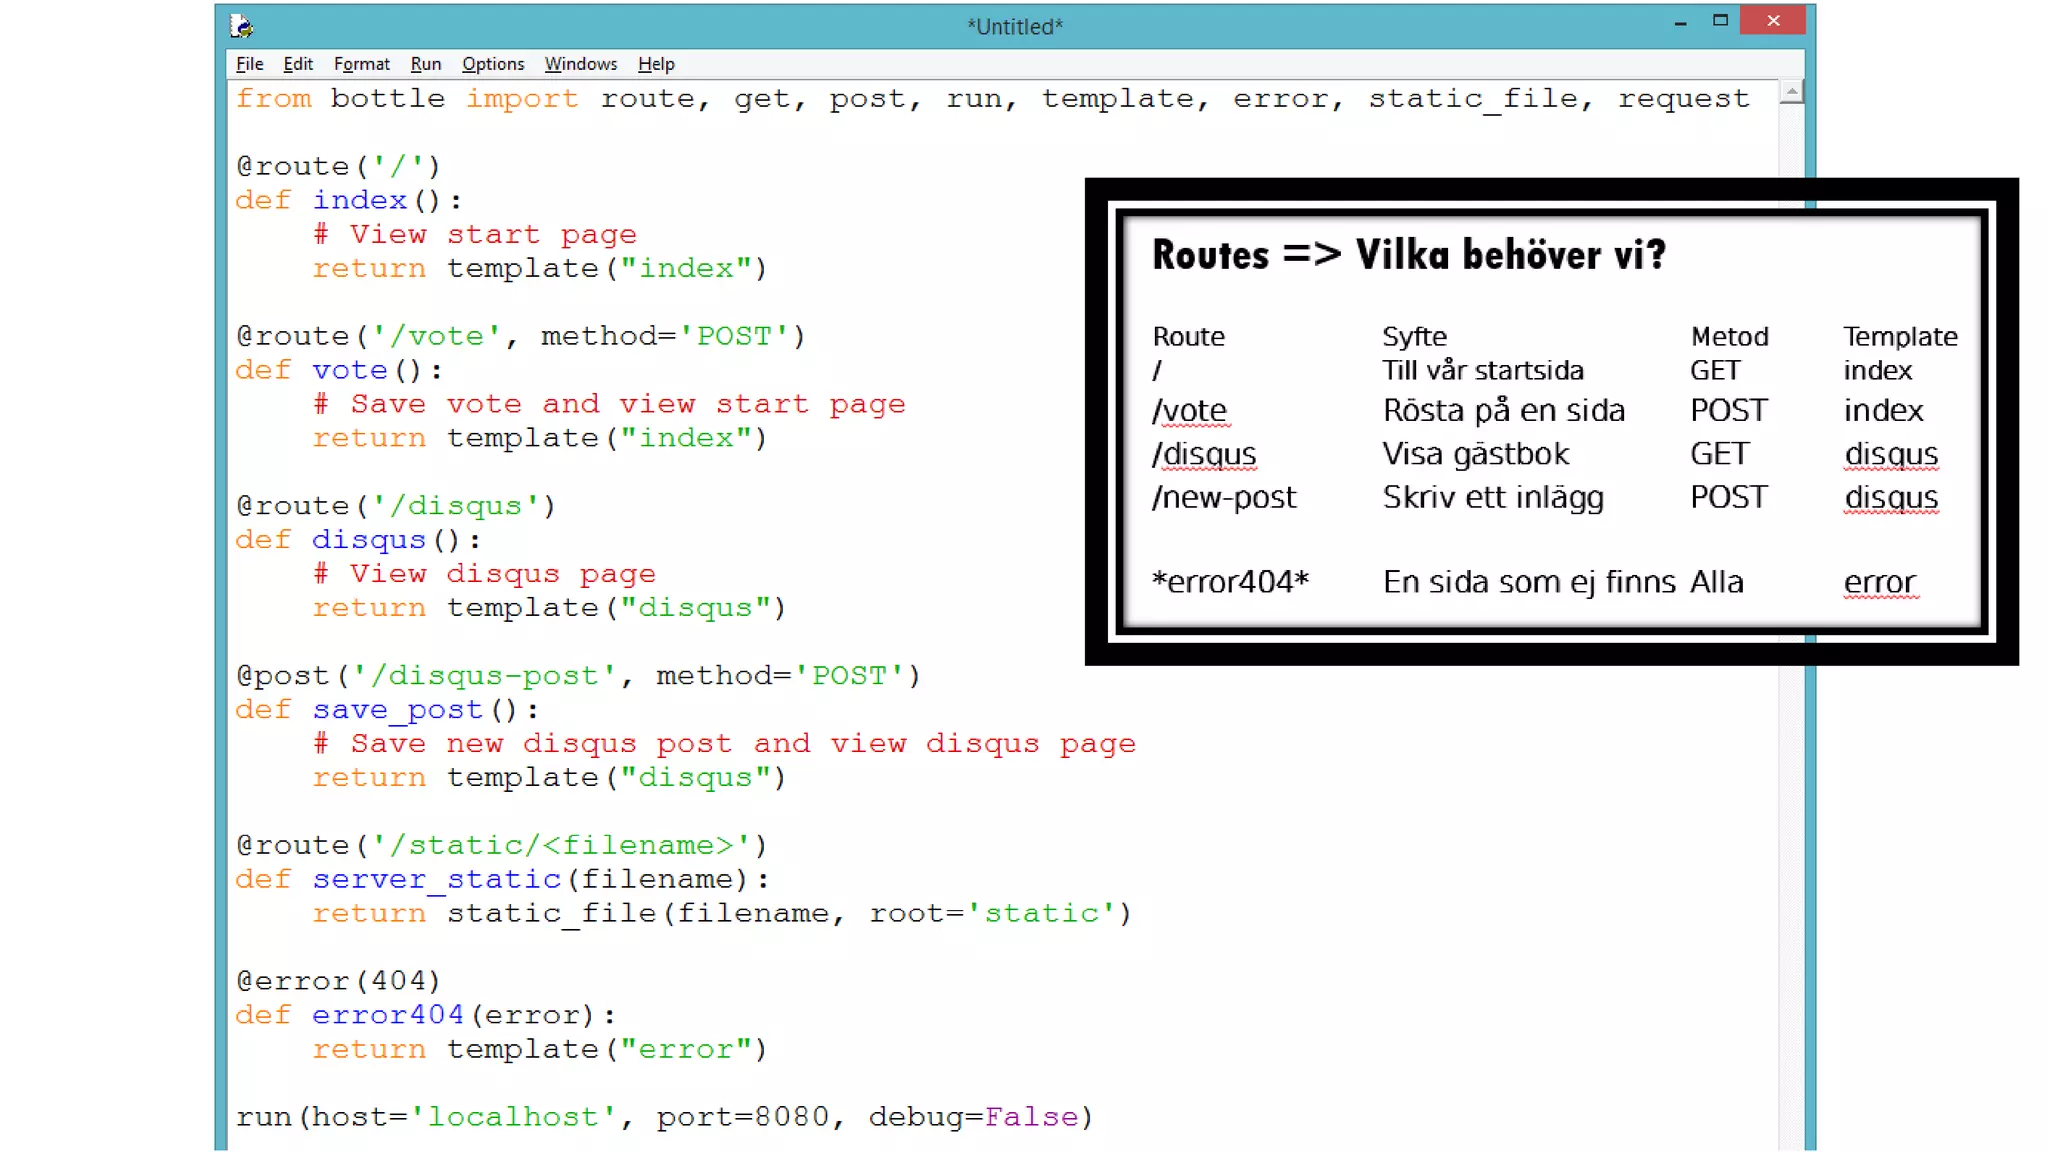Click the '/vote' route in the table

1189,411
